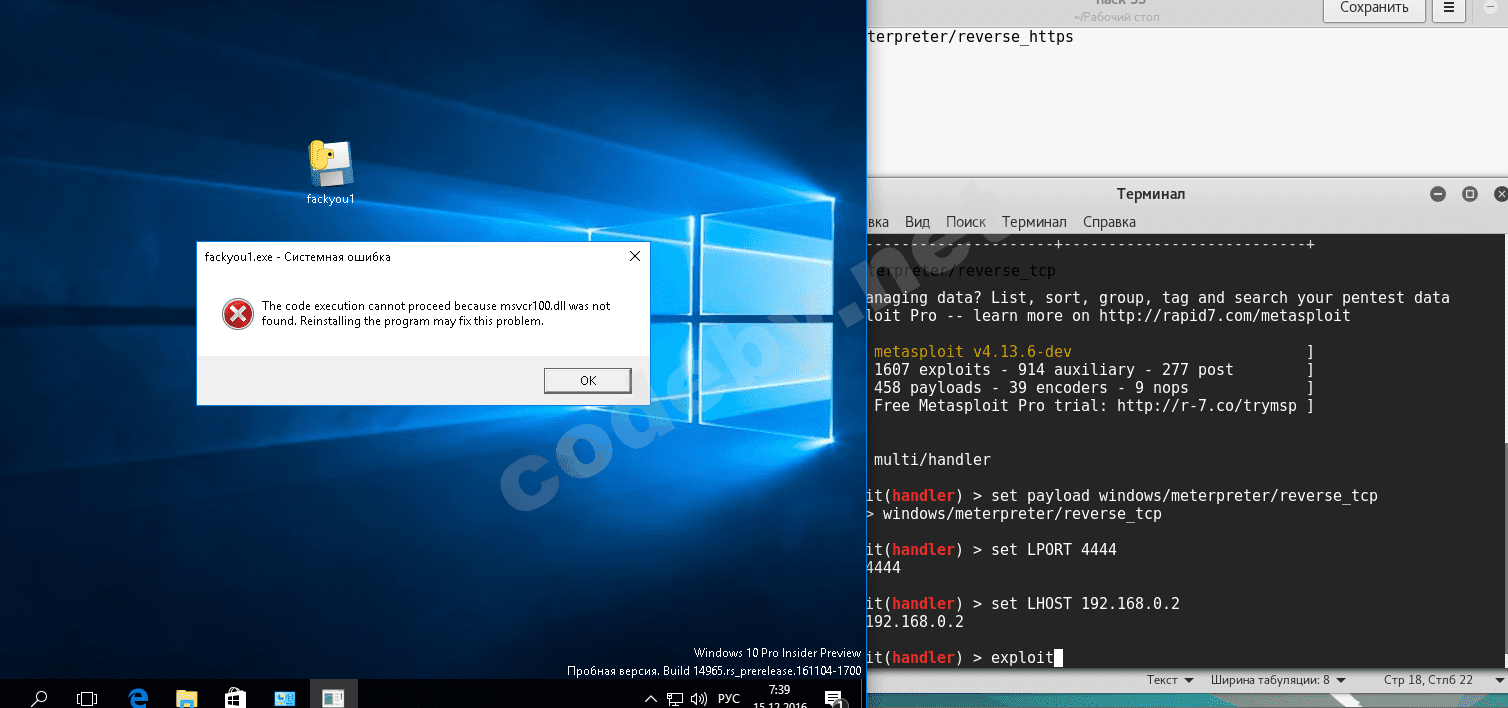The image size is (1508, 708).
Task: Click Стр 18, Стлб 22 status entry
Action: pos(1428,680)
